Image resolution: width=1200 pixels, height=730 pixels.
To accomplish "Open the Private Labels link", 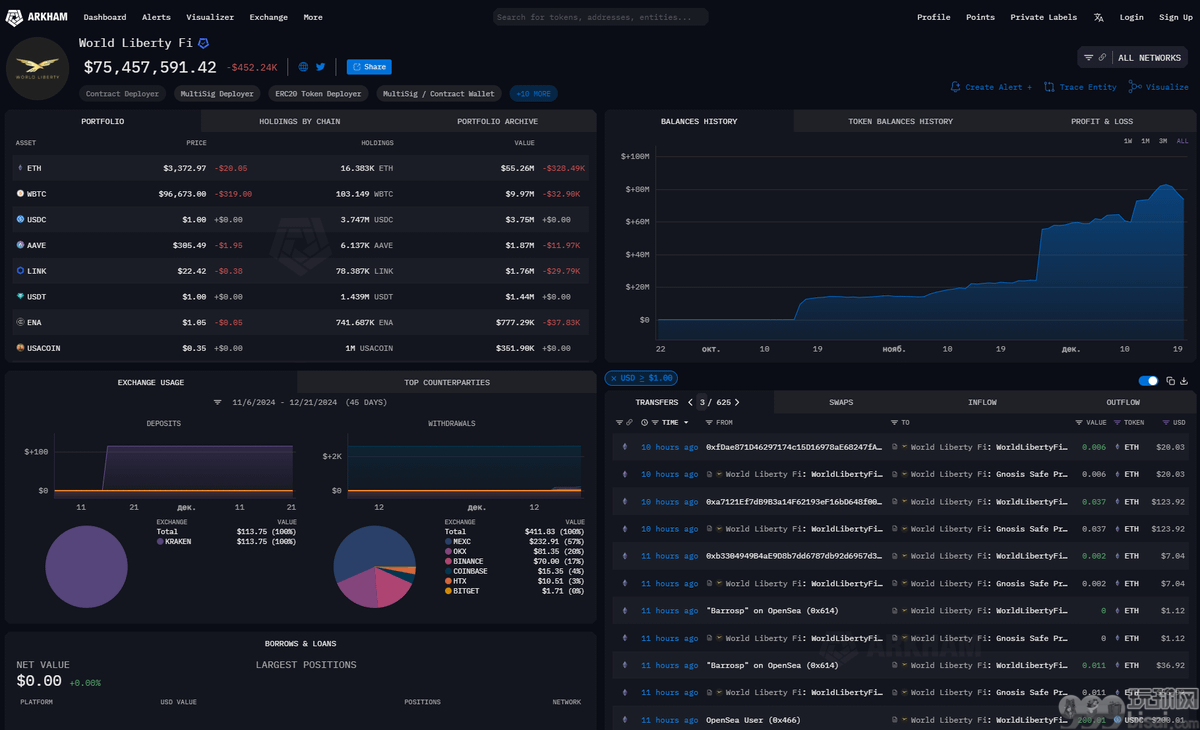I will click(1043, 17).
